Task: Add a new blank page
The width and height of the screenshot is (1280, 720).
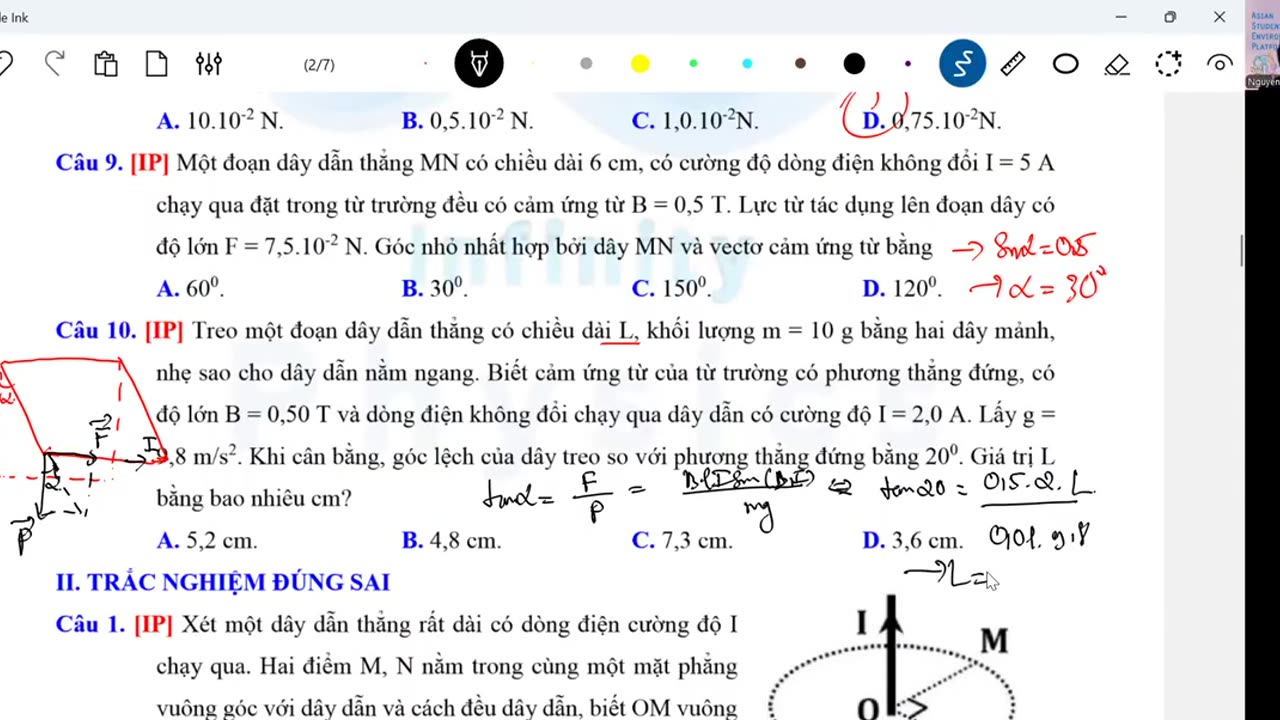Action: point(156,64)
